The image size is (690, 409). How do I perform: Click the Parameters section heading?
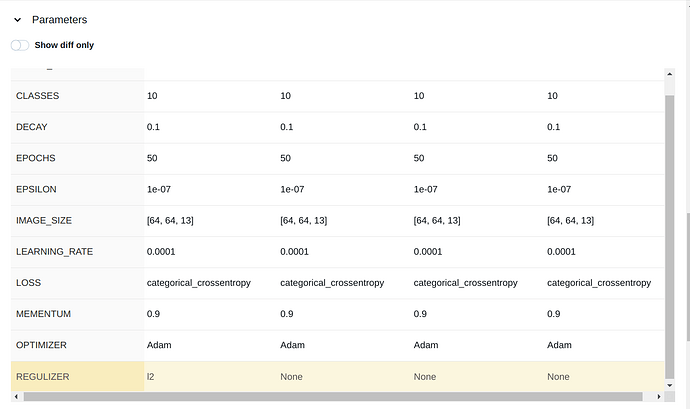point(59,20)
